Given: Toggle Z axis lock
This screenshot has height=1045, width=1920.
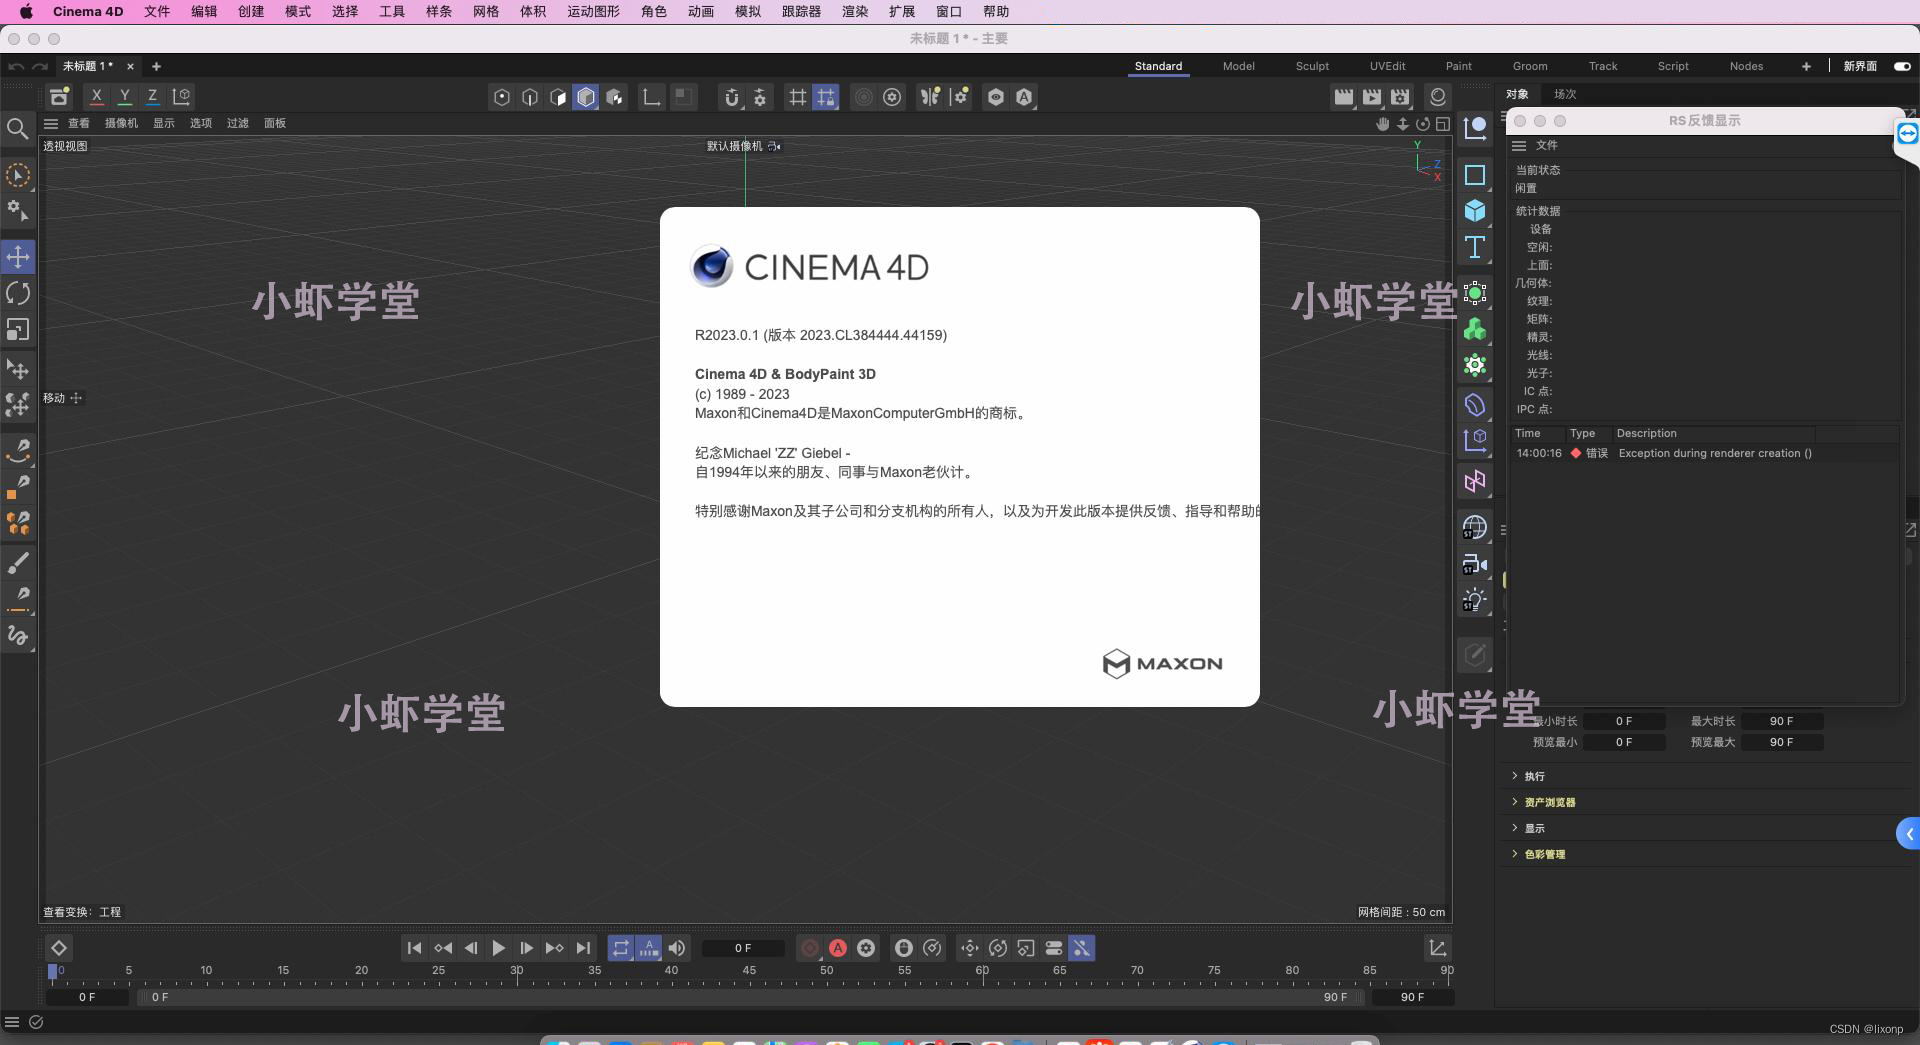Looking at the screenshot, I should tap(152, 96).
